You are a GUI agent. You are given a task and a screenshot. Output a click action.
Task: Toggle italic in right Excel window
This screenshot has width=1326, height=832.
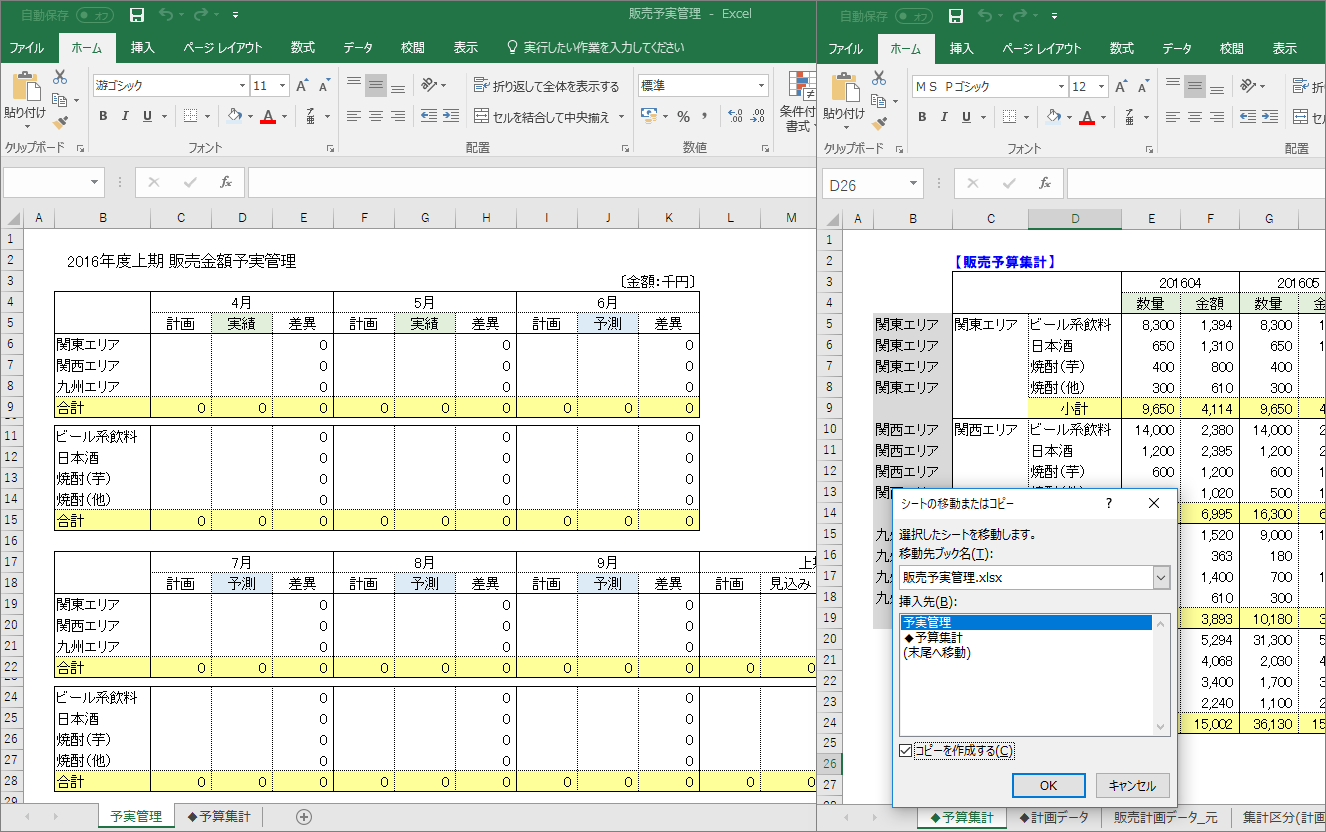pyautogui.click(x=945, y=116)
